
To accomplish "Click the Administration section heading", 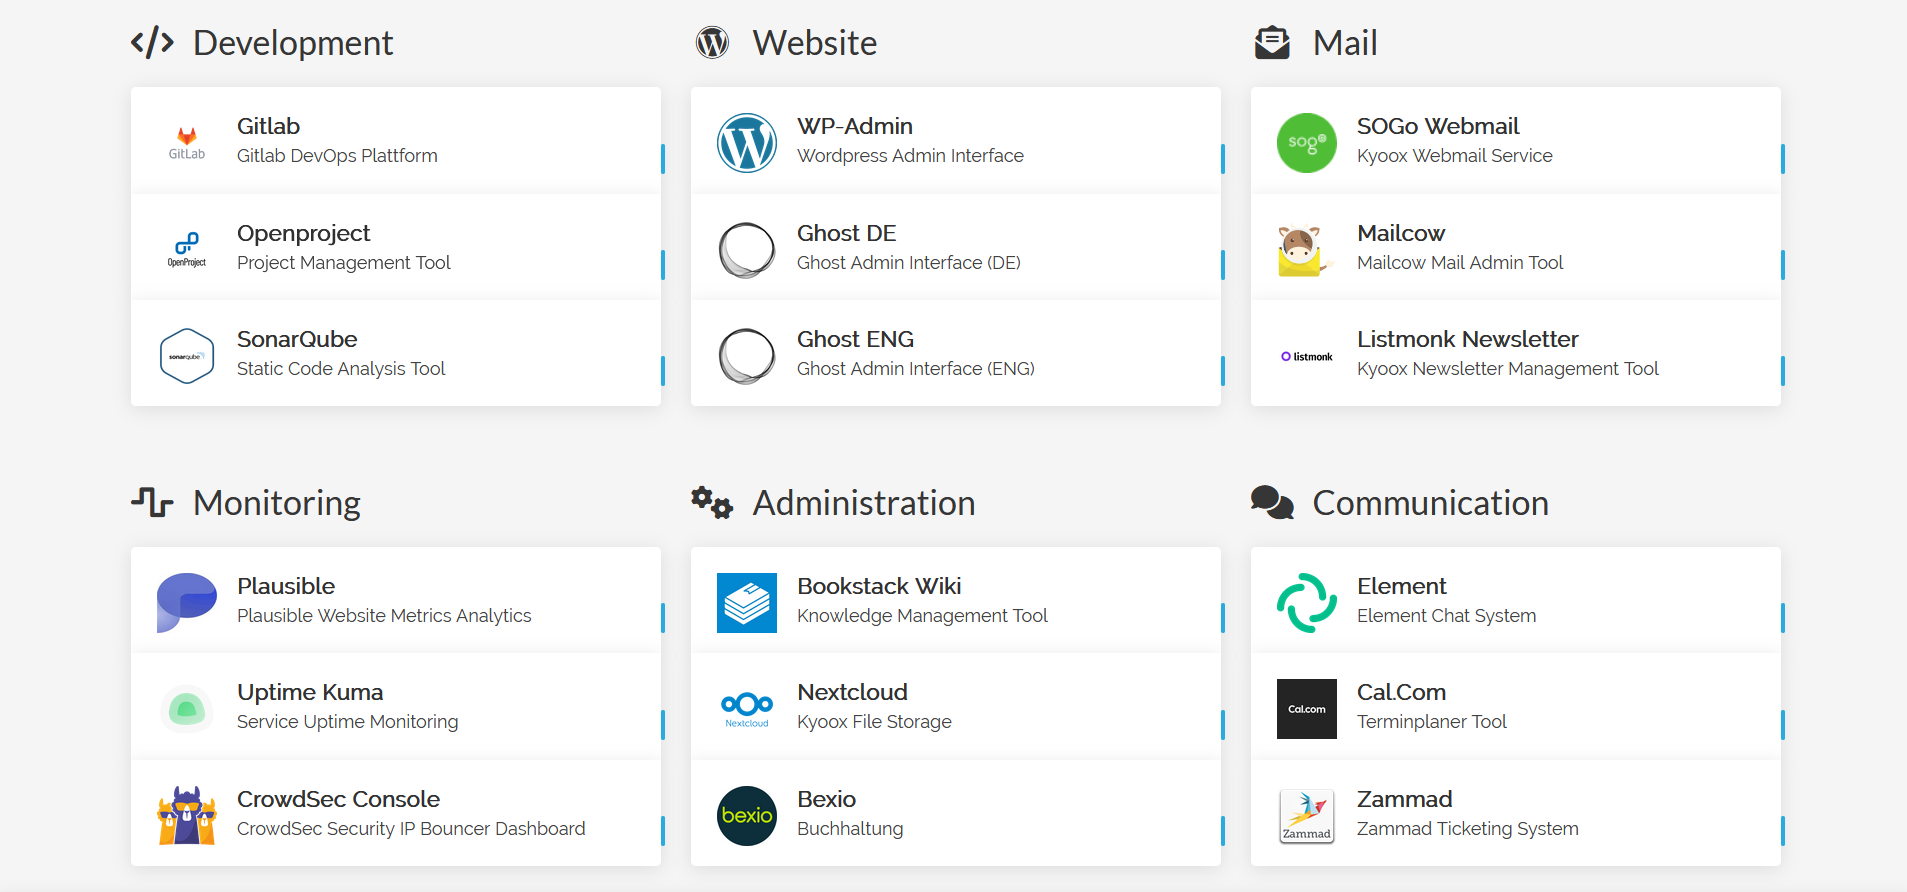I will tap(863, 503).
